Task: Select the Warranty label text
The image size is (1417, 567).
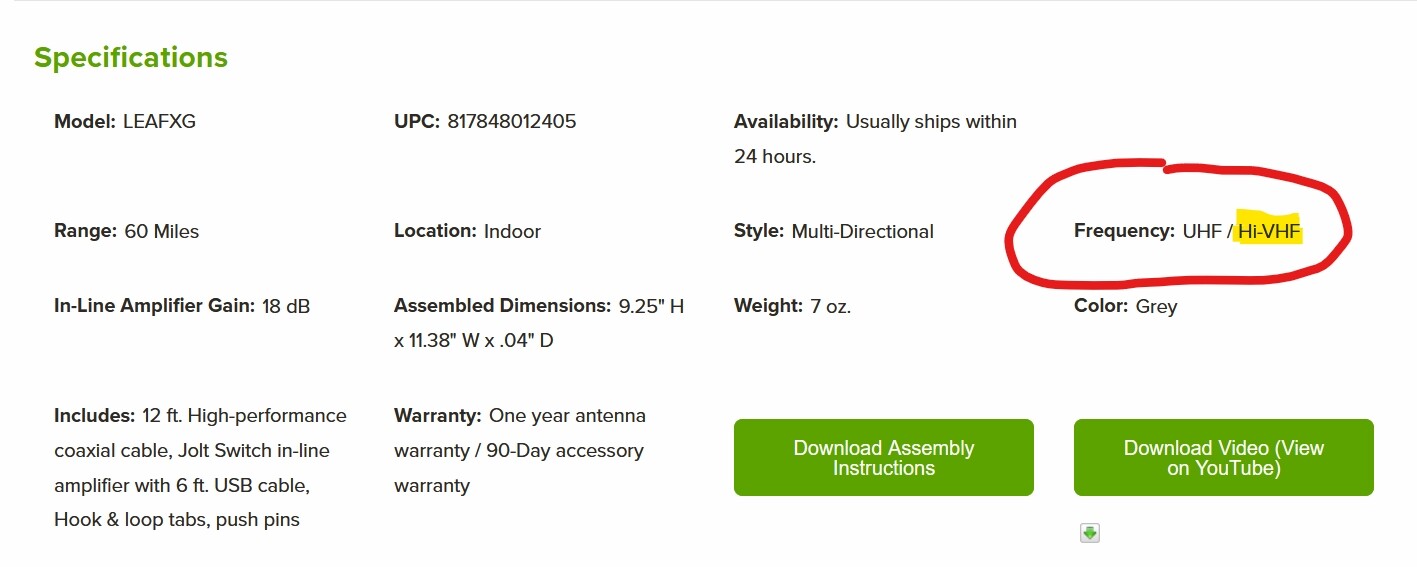Action: tap(438, 415)
